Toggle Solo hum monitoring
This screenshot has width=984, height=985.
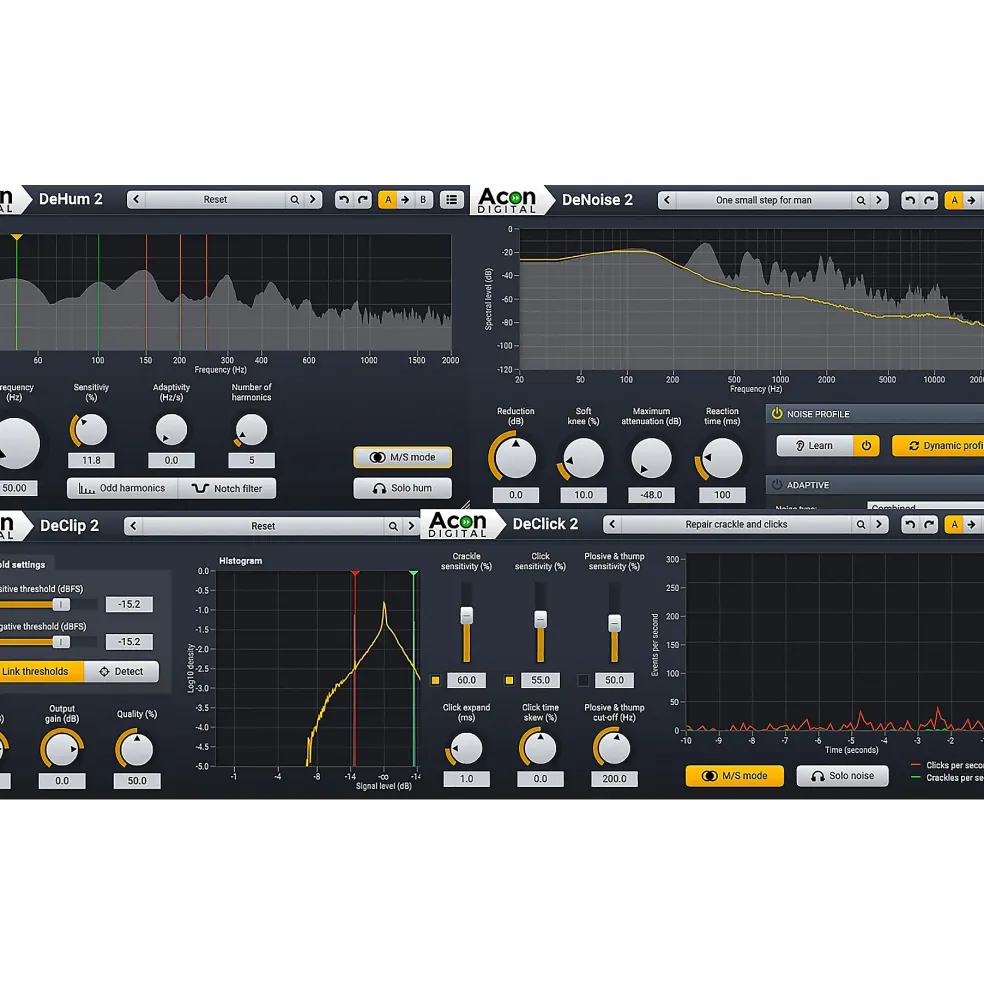click(402, 488)
